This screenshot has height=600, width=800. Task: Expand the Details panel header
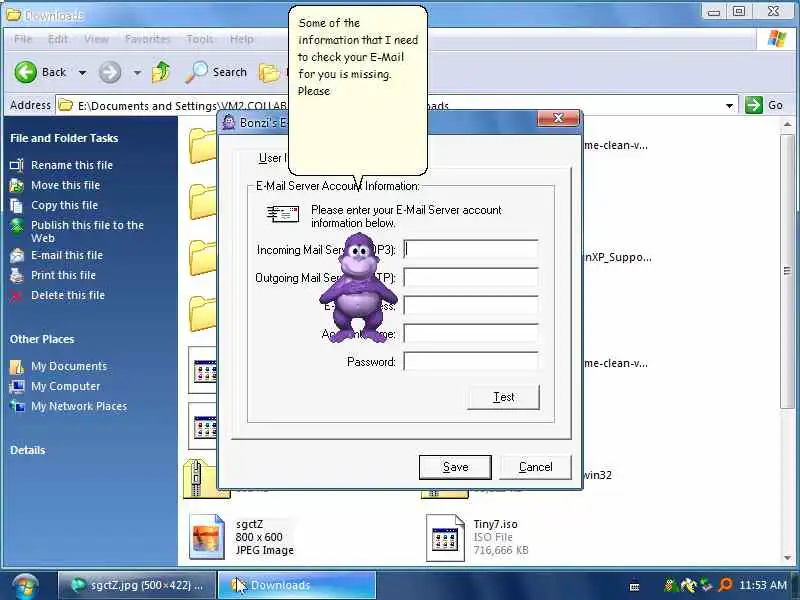point(28,450)
